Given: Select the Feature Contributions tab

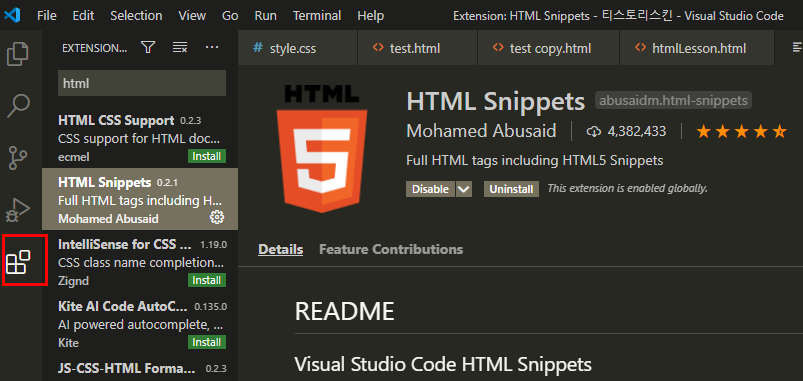Looking at the screenshot, I should pyautogui.click(x=391, y=249).
